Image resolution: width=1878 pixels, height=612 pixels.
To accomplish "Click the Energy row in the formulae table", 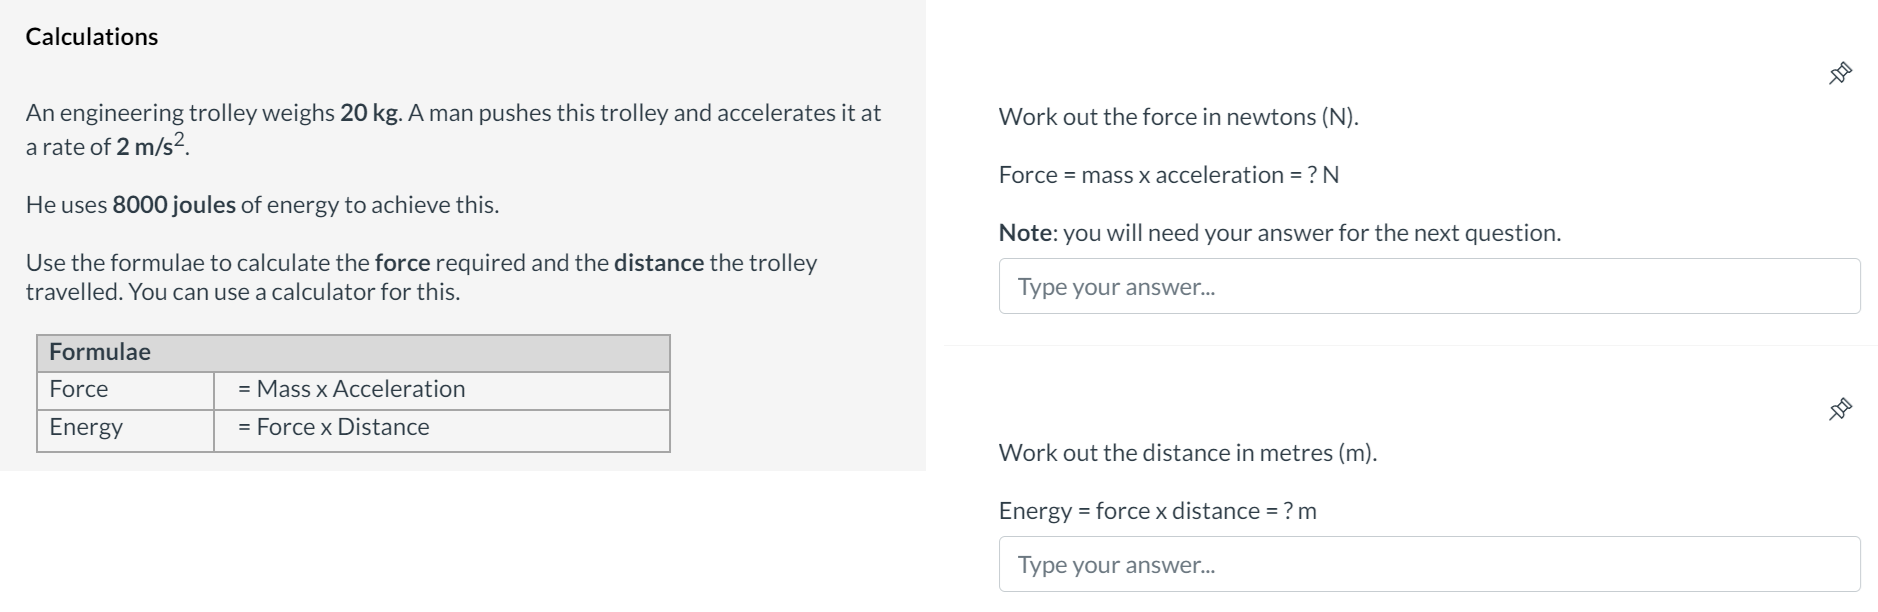I will click(x=85, y=427).
